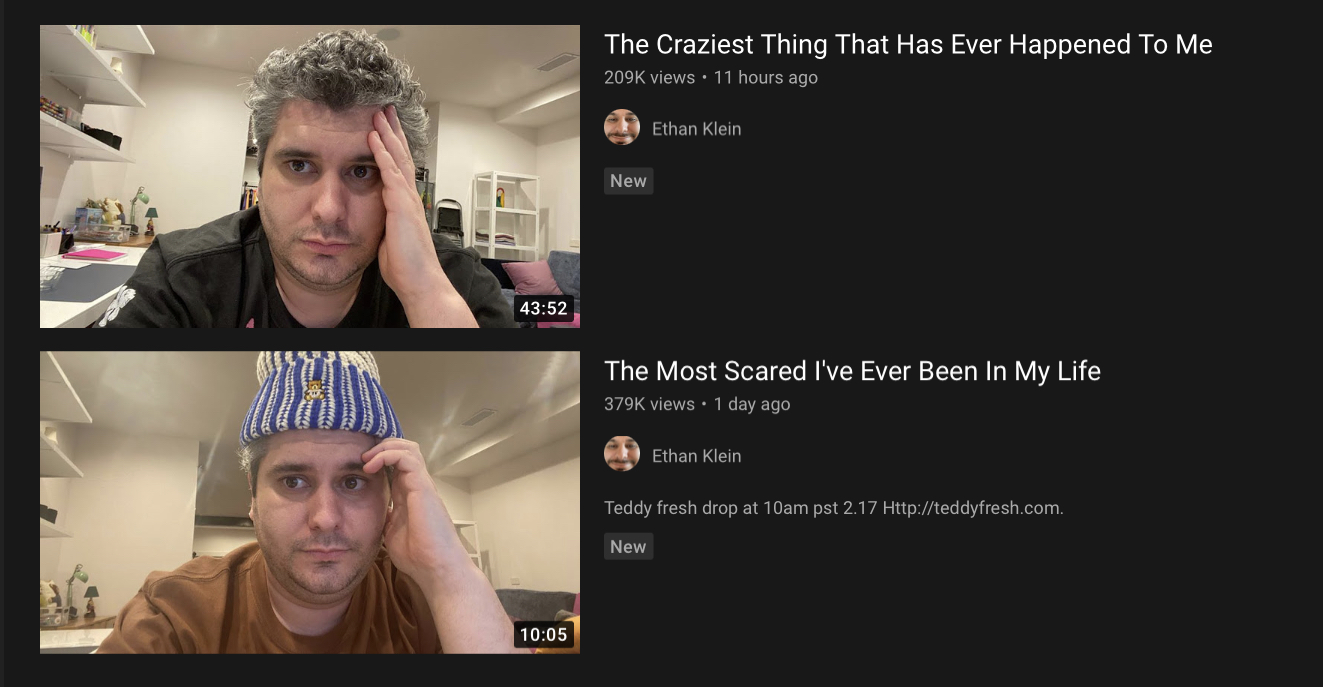Screen dimensions: 1323x687
Task: Open the thumbnail with the 10:05 video
Action: click(310, 502)
